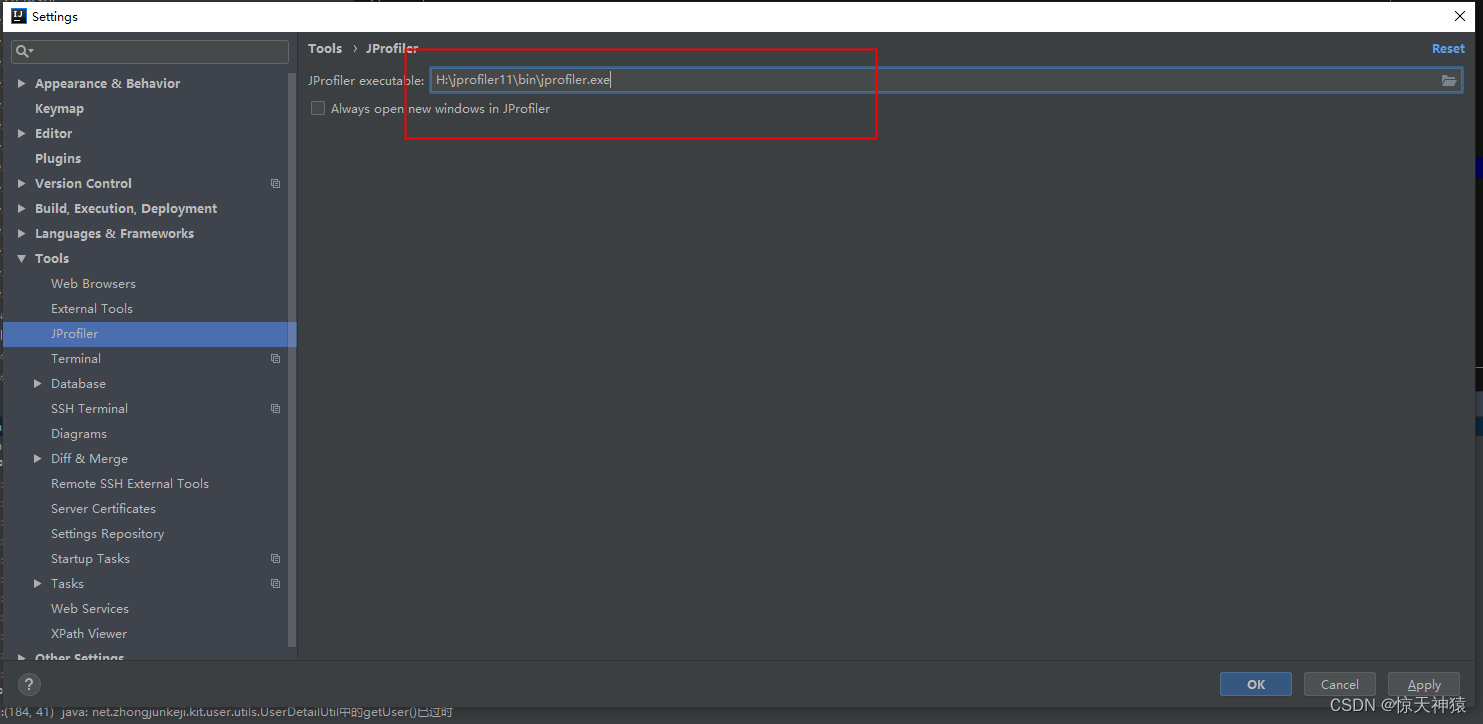This screenshot has height=724, width=1483.
Task: Click the project-level icon beside Terminal
Action: click(276, 359)
